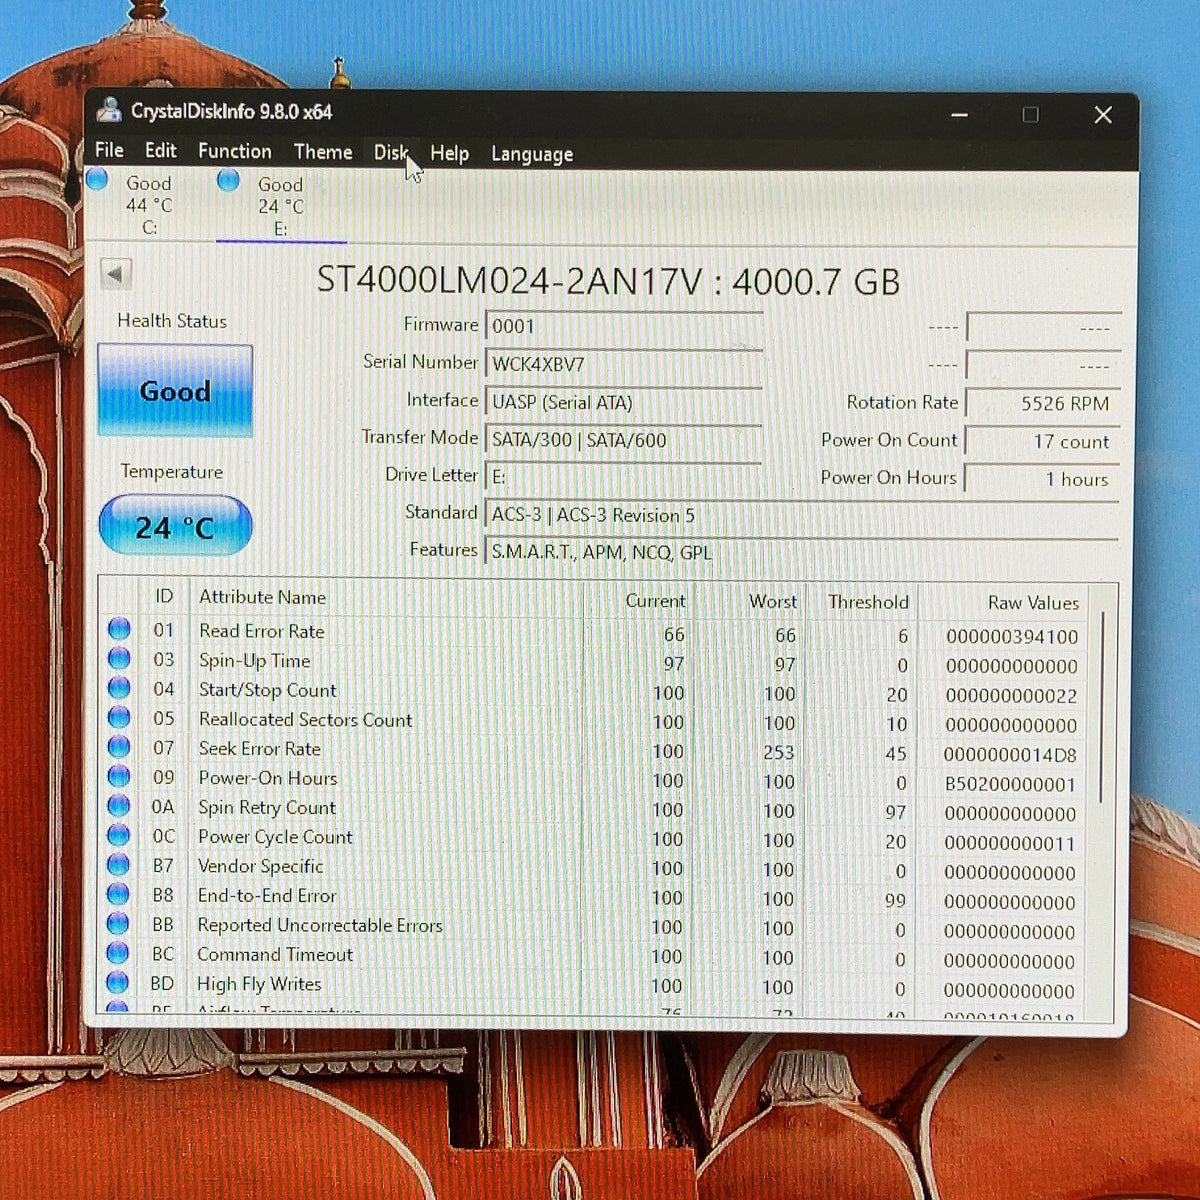Image resolution: width=1200 pixels, height=1200 pixels.
Task: Click the Serial Number field WCK4XBV7
Action: point(623,364)
